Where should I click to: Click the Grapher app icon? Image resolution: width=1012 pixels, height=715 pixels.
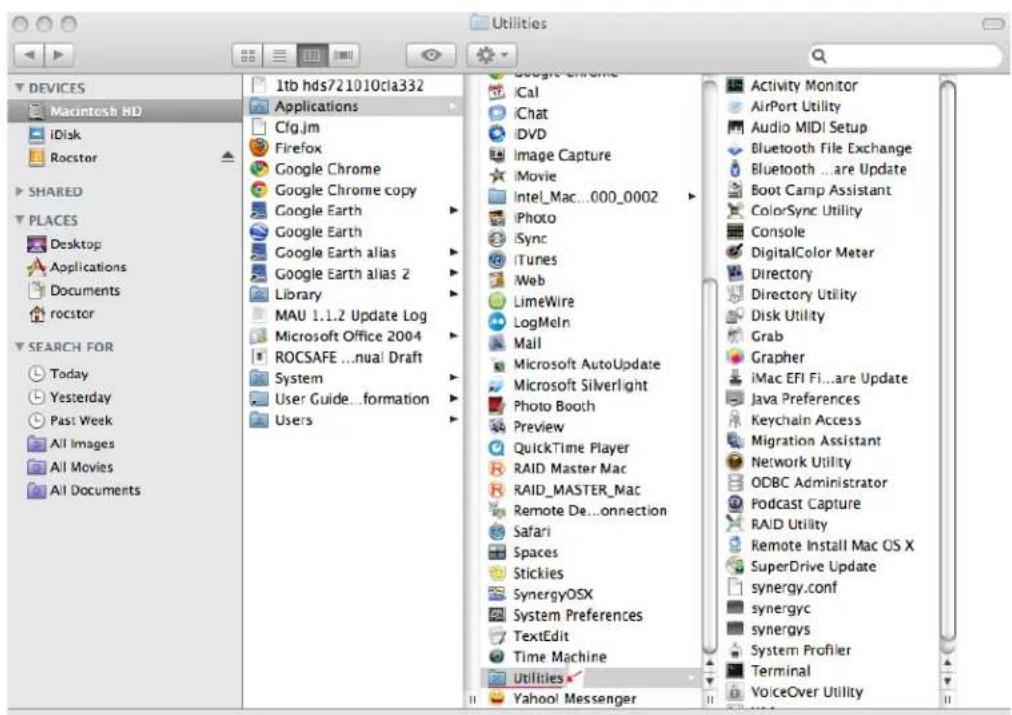pos(734,357)
